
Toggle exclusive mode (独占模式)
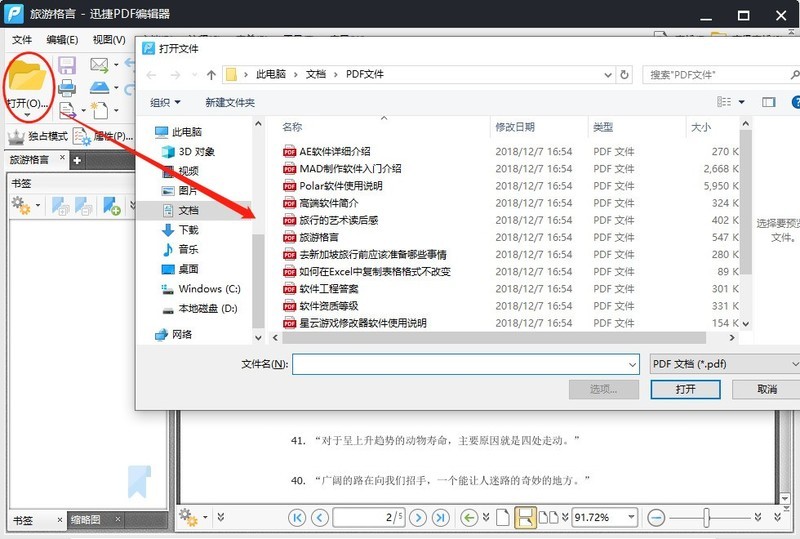38,136
